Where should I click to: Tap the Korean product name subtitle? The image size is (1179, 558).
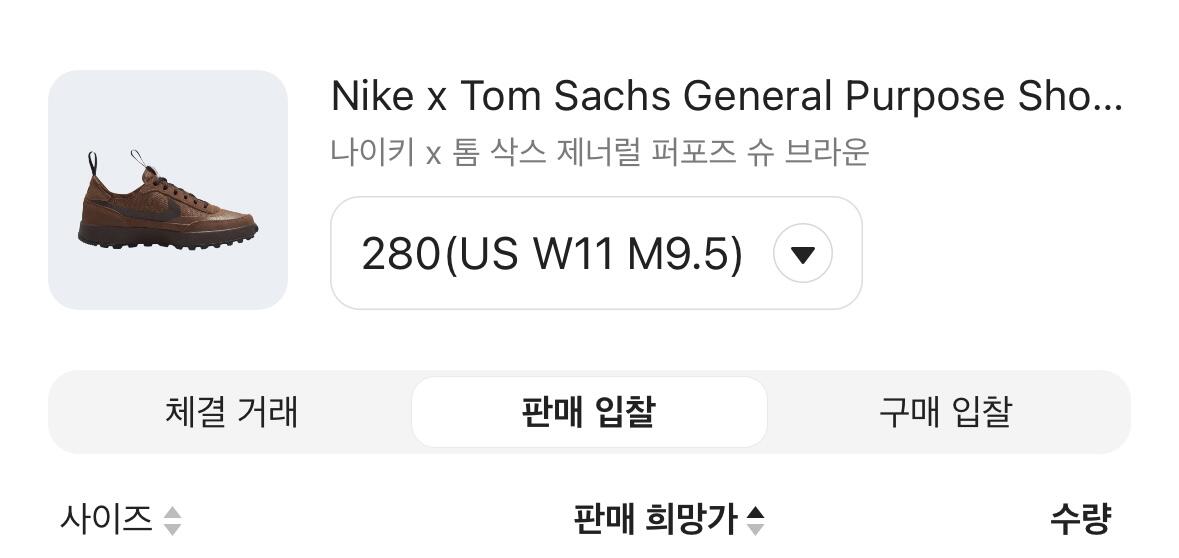pyautogui.click(x=600, y=153)
